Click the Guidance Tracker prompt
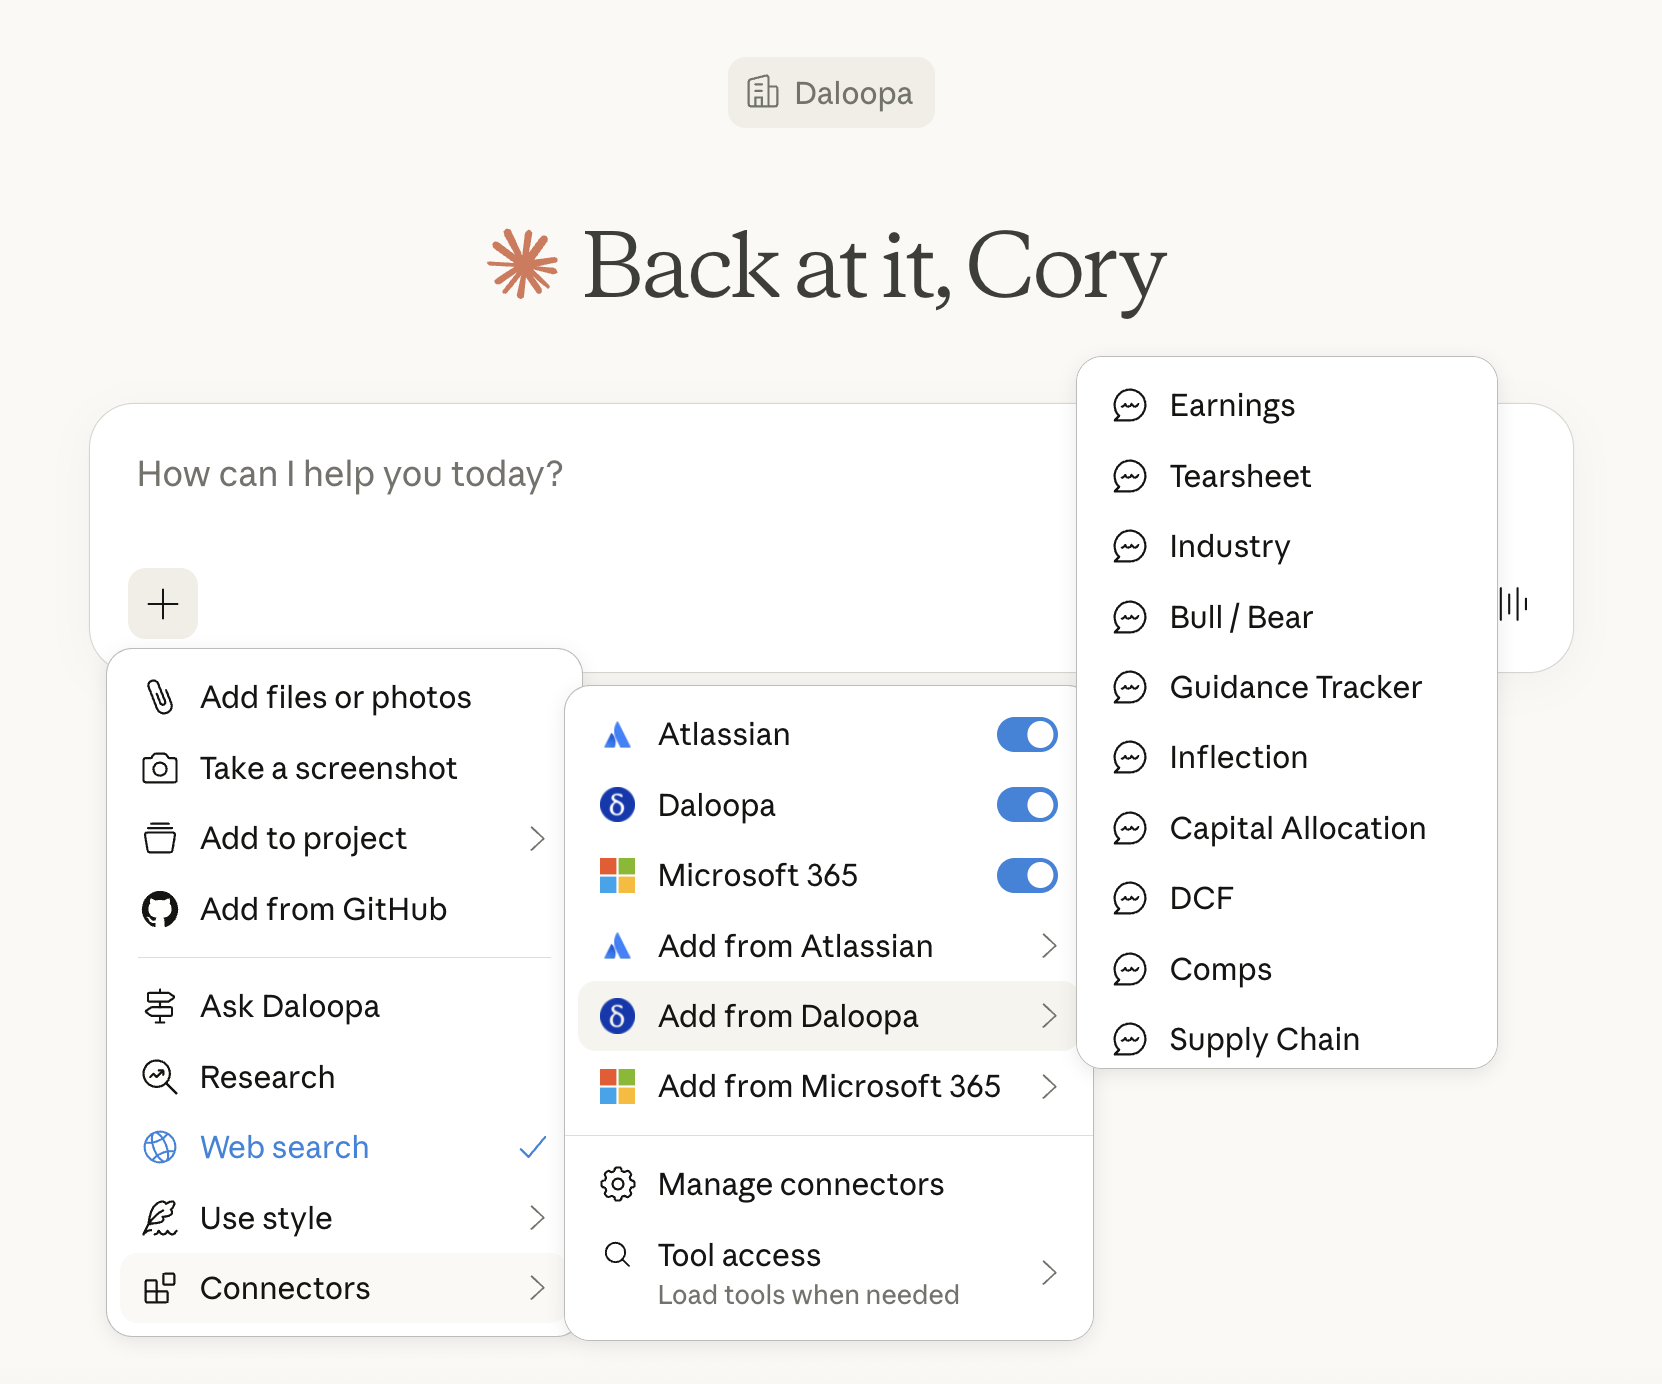Image resolution: width=1662 pixels, height=1384 pixels. pos(1287,687)
